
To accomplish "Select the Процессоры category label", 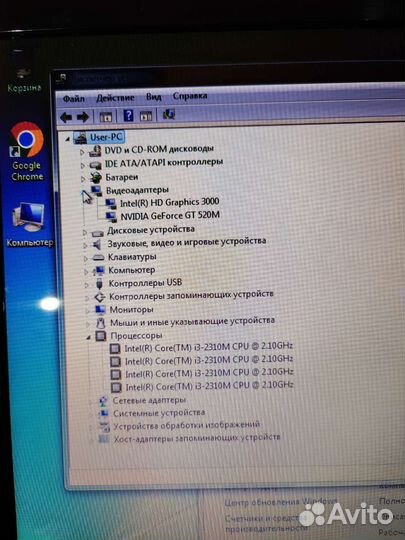I will [x=136, y=335].
